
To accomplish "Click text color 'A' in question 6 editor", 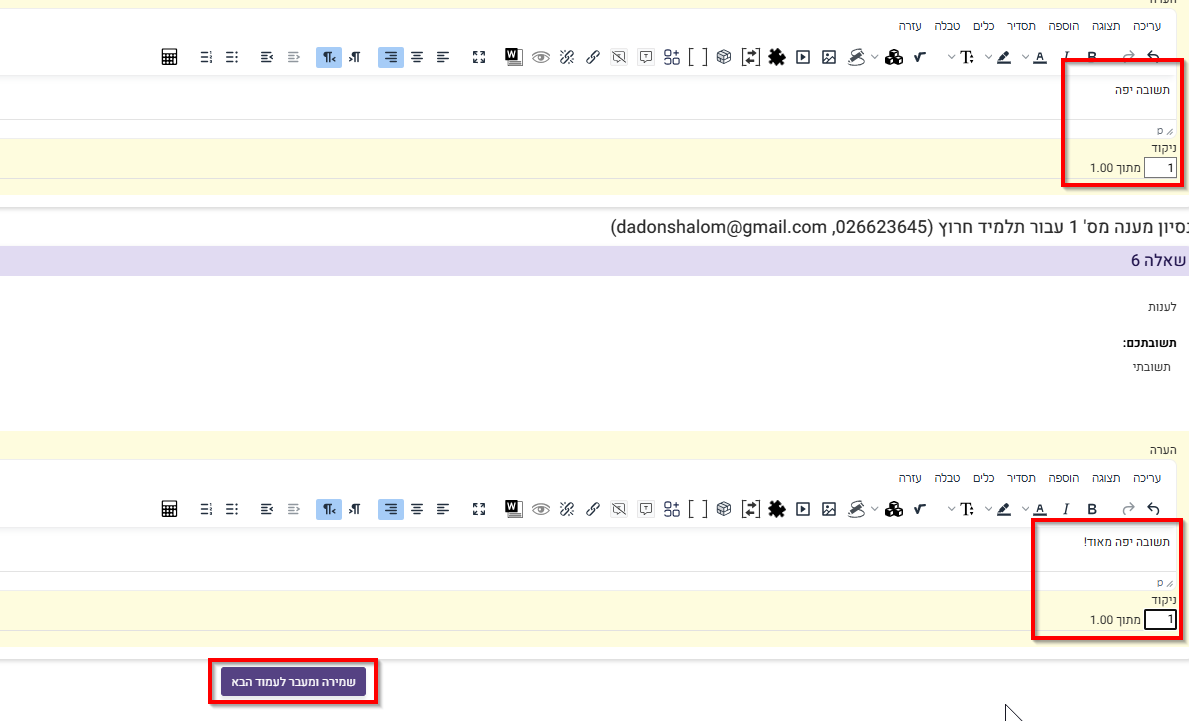I will coord(1040,509).
